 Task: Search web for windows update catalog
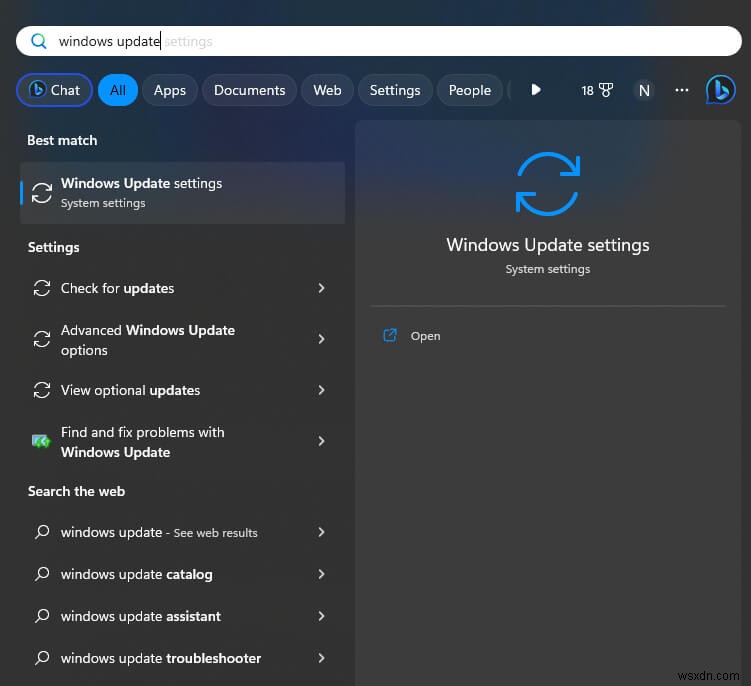click(x=182, y=574)
